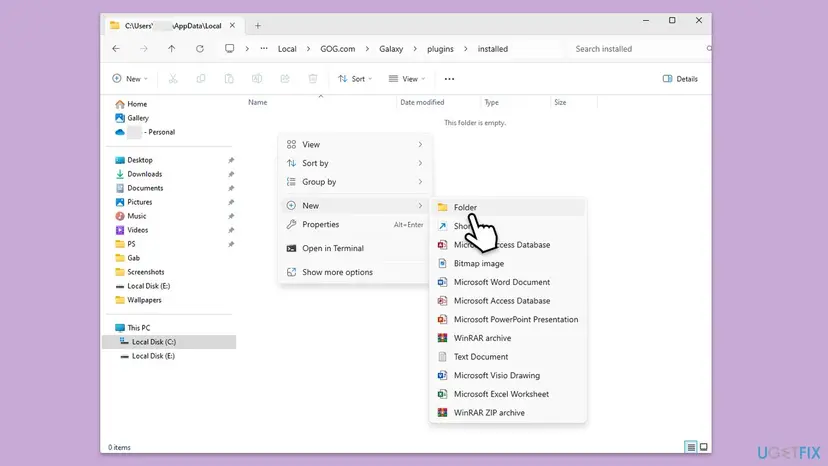Viewport: 828px width, 466px height.
Task: Create a new WinRAR archive
Action: (x=508, y=338)
